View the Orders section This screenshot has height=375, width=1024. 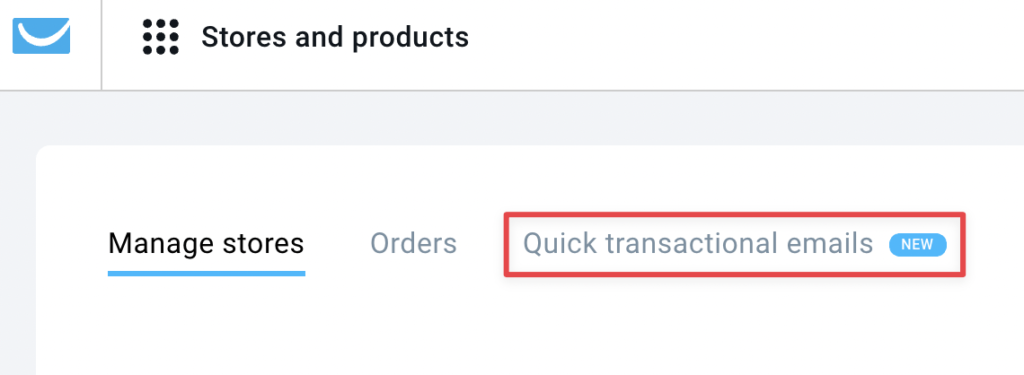413,244
